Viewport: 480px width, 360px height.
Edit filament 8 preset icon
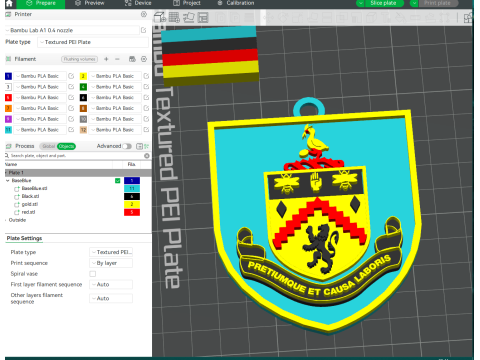146,108
